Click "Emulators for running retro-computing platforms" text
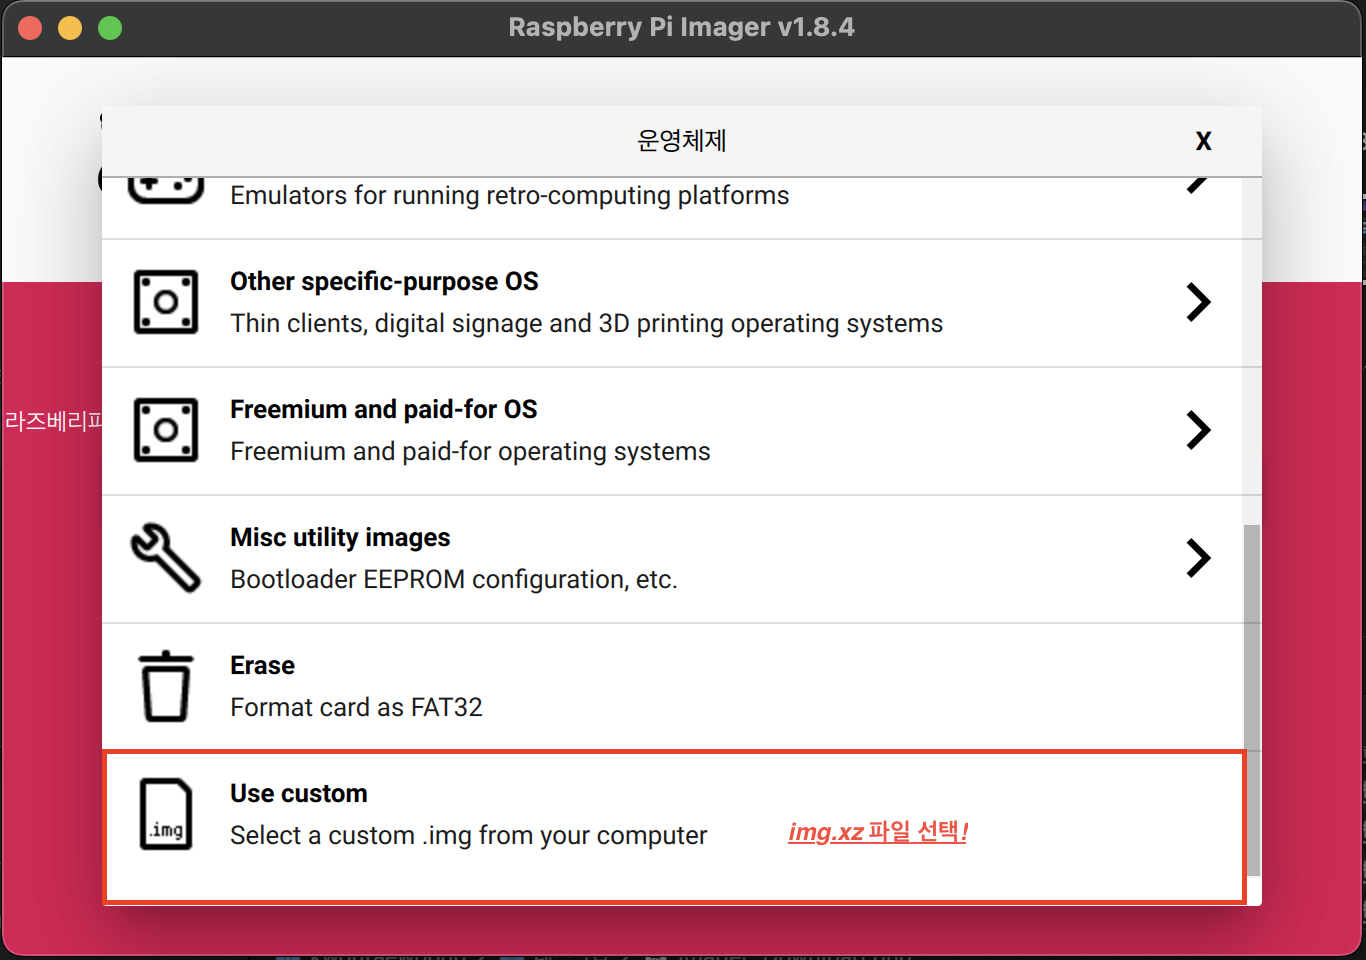Image resolution: width=1366 pixels, height=960 pixels. (509, 196)
